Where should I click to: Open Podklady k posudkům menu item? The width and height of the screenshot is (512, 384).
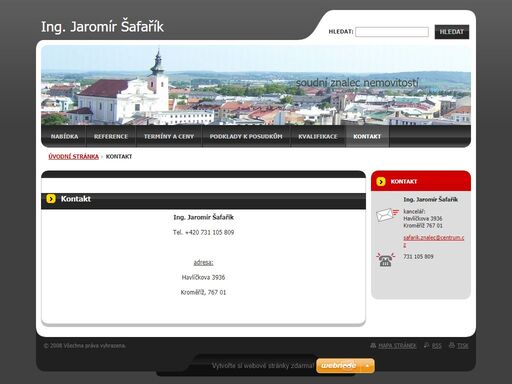246,136
